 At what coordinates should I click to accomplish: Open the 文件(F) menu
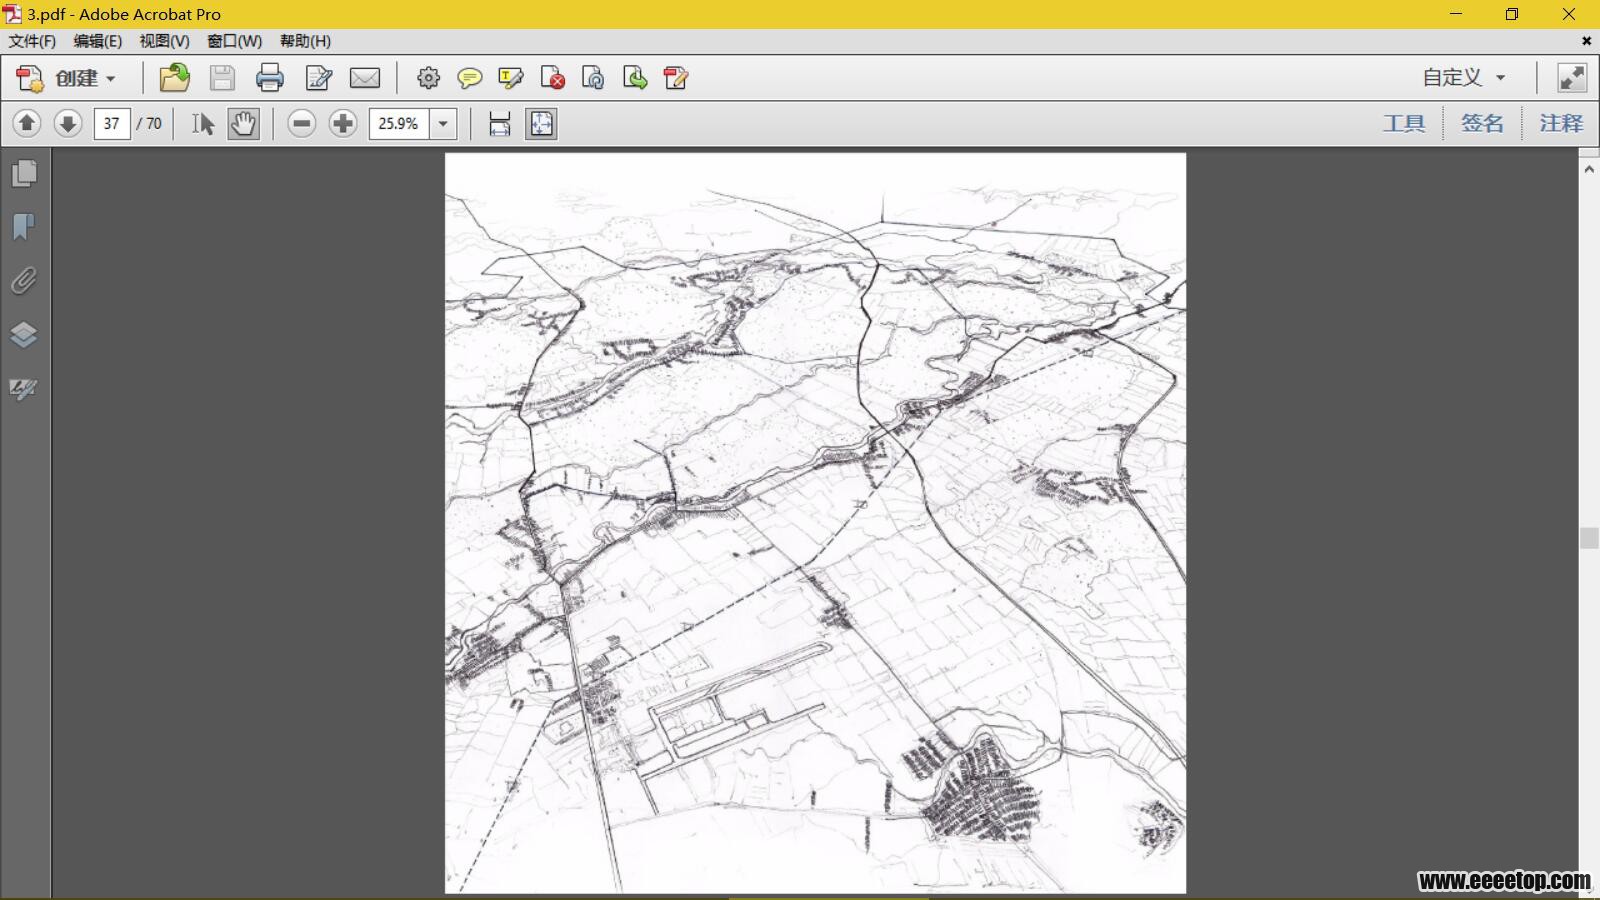click(32, 41)
